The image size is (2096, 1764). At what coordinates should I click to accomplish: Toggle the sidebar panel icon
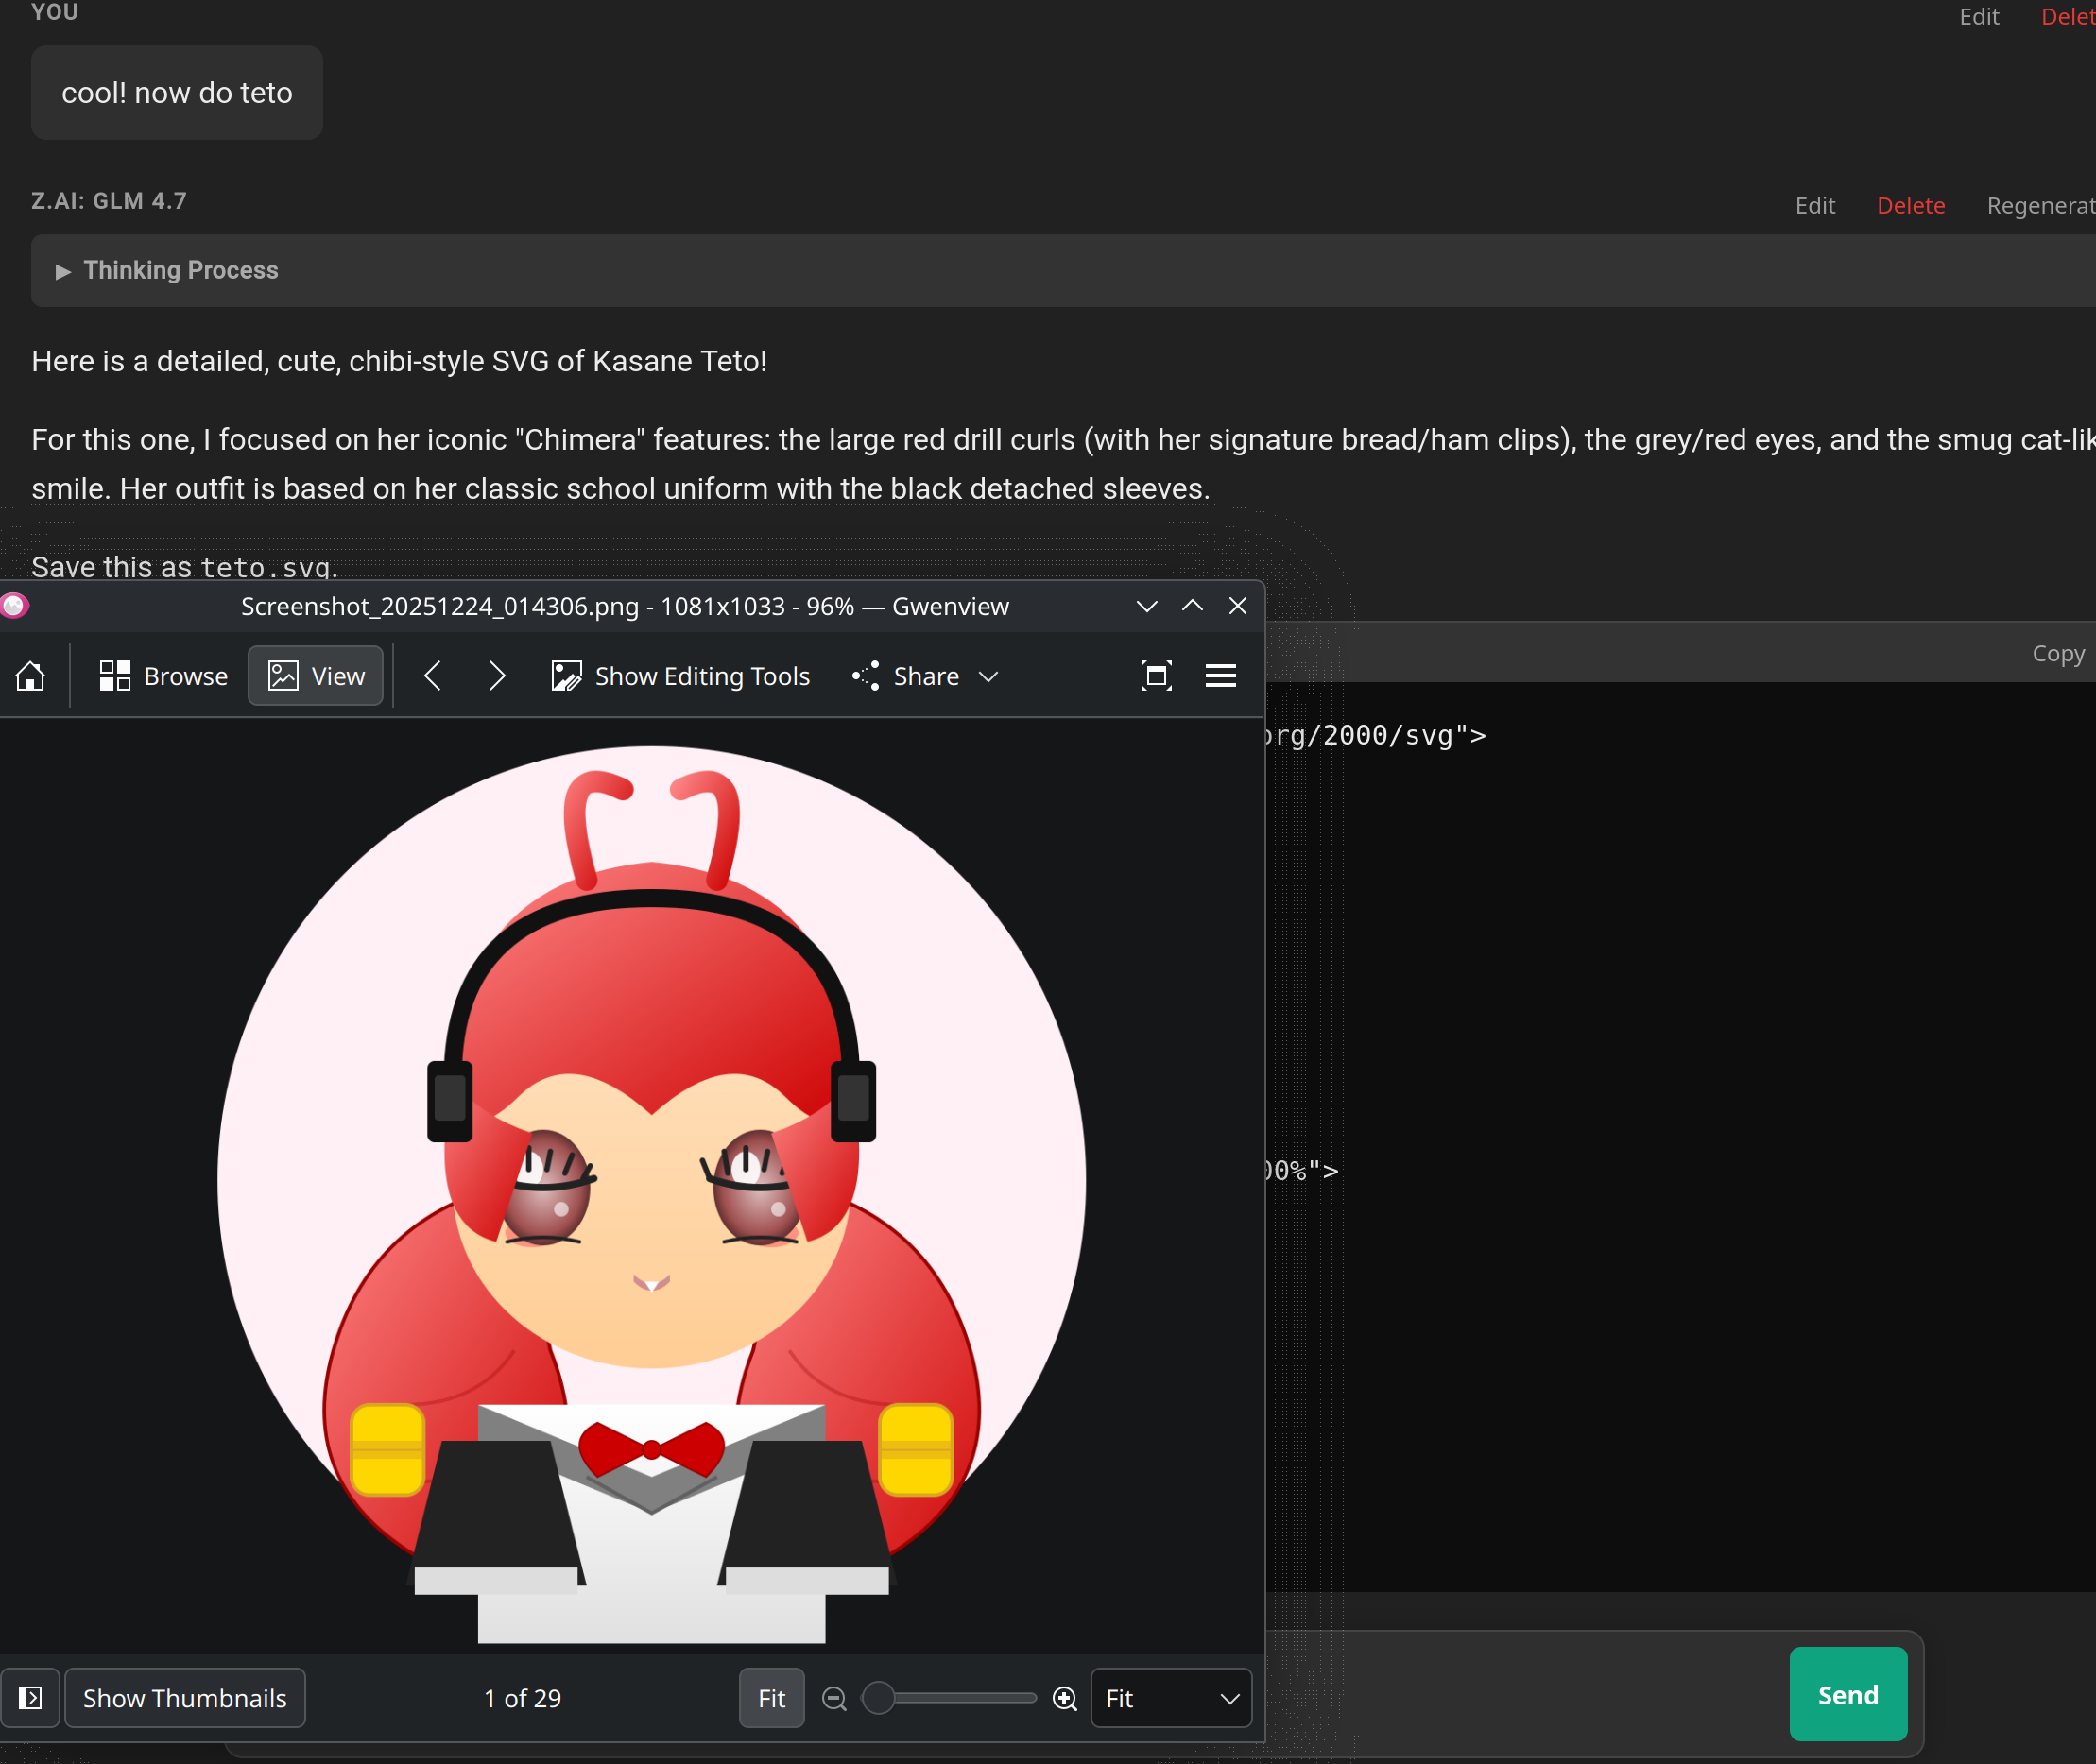tap(30, 1699)
